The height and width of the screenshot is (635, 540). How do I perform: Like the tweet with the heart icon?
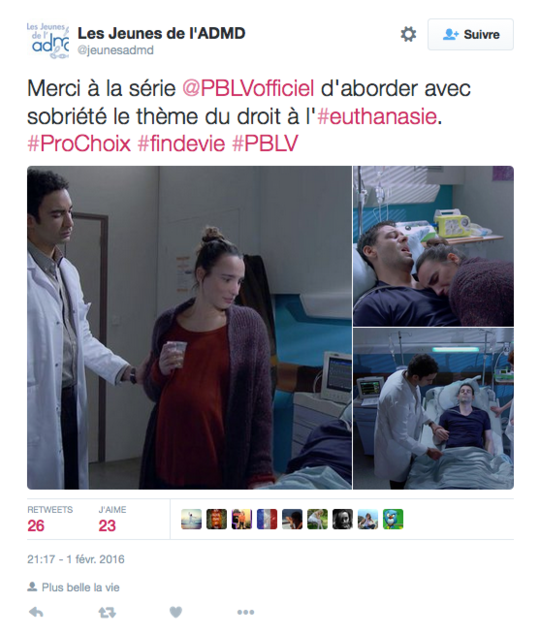pyautogui.click(x=175, y=612)
